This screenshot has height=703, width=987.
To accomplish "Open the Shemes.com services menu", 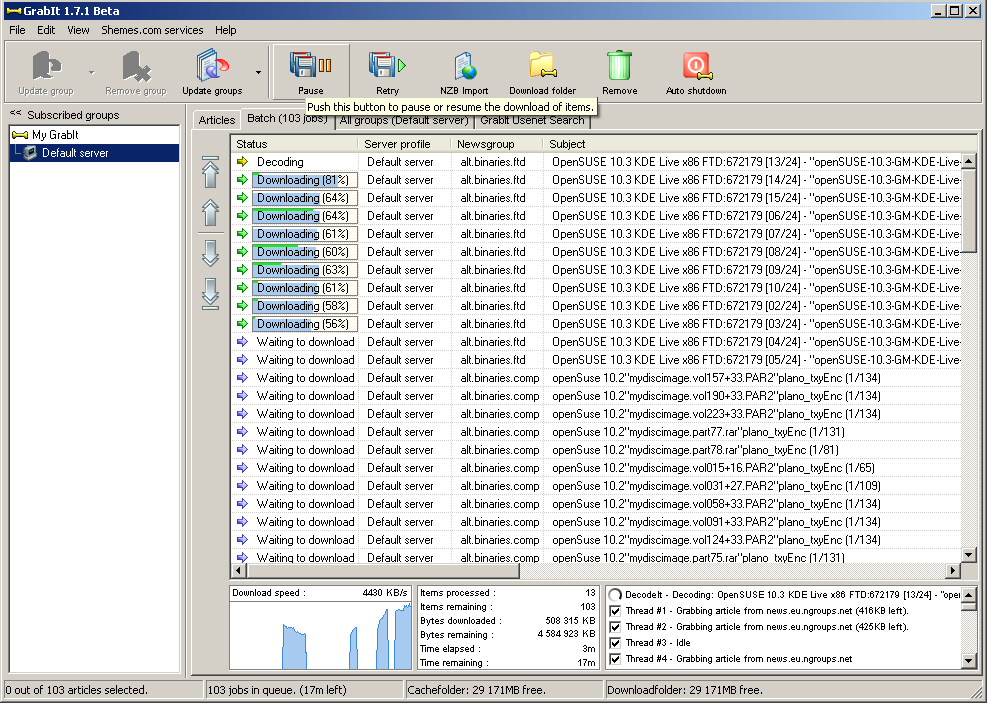I will tap(152, 30).
